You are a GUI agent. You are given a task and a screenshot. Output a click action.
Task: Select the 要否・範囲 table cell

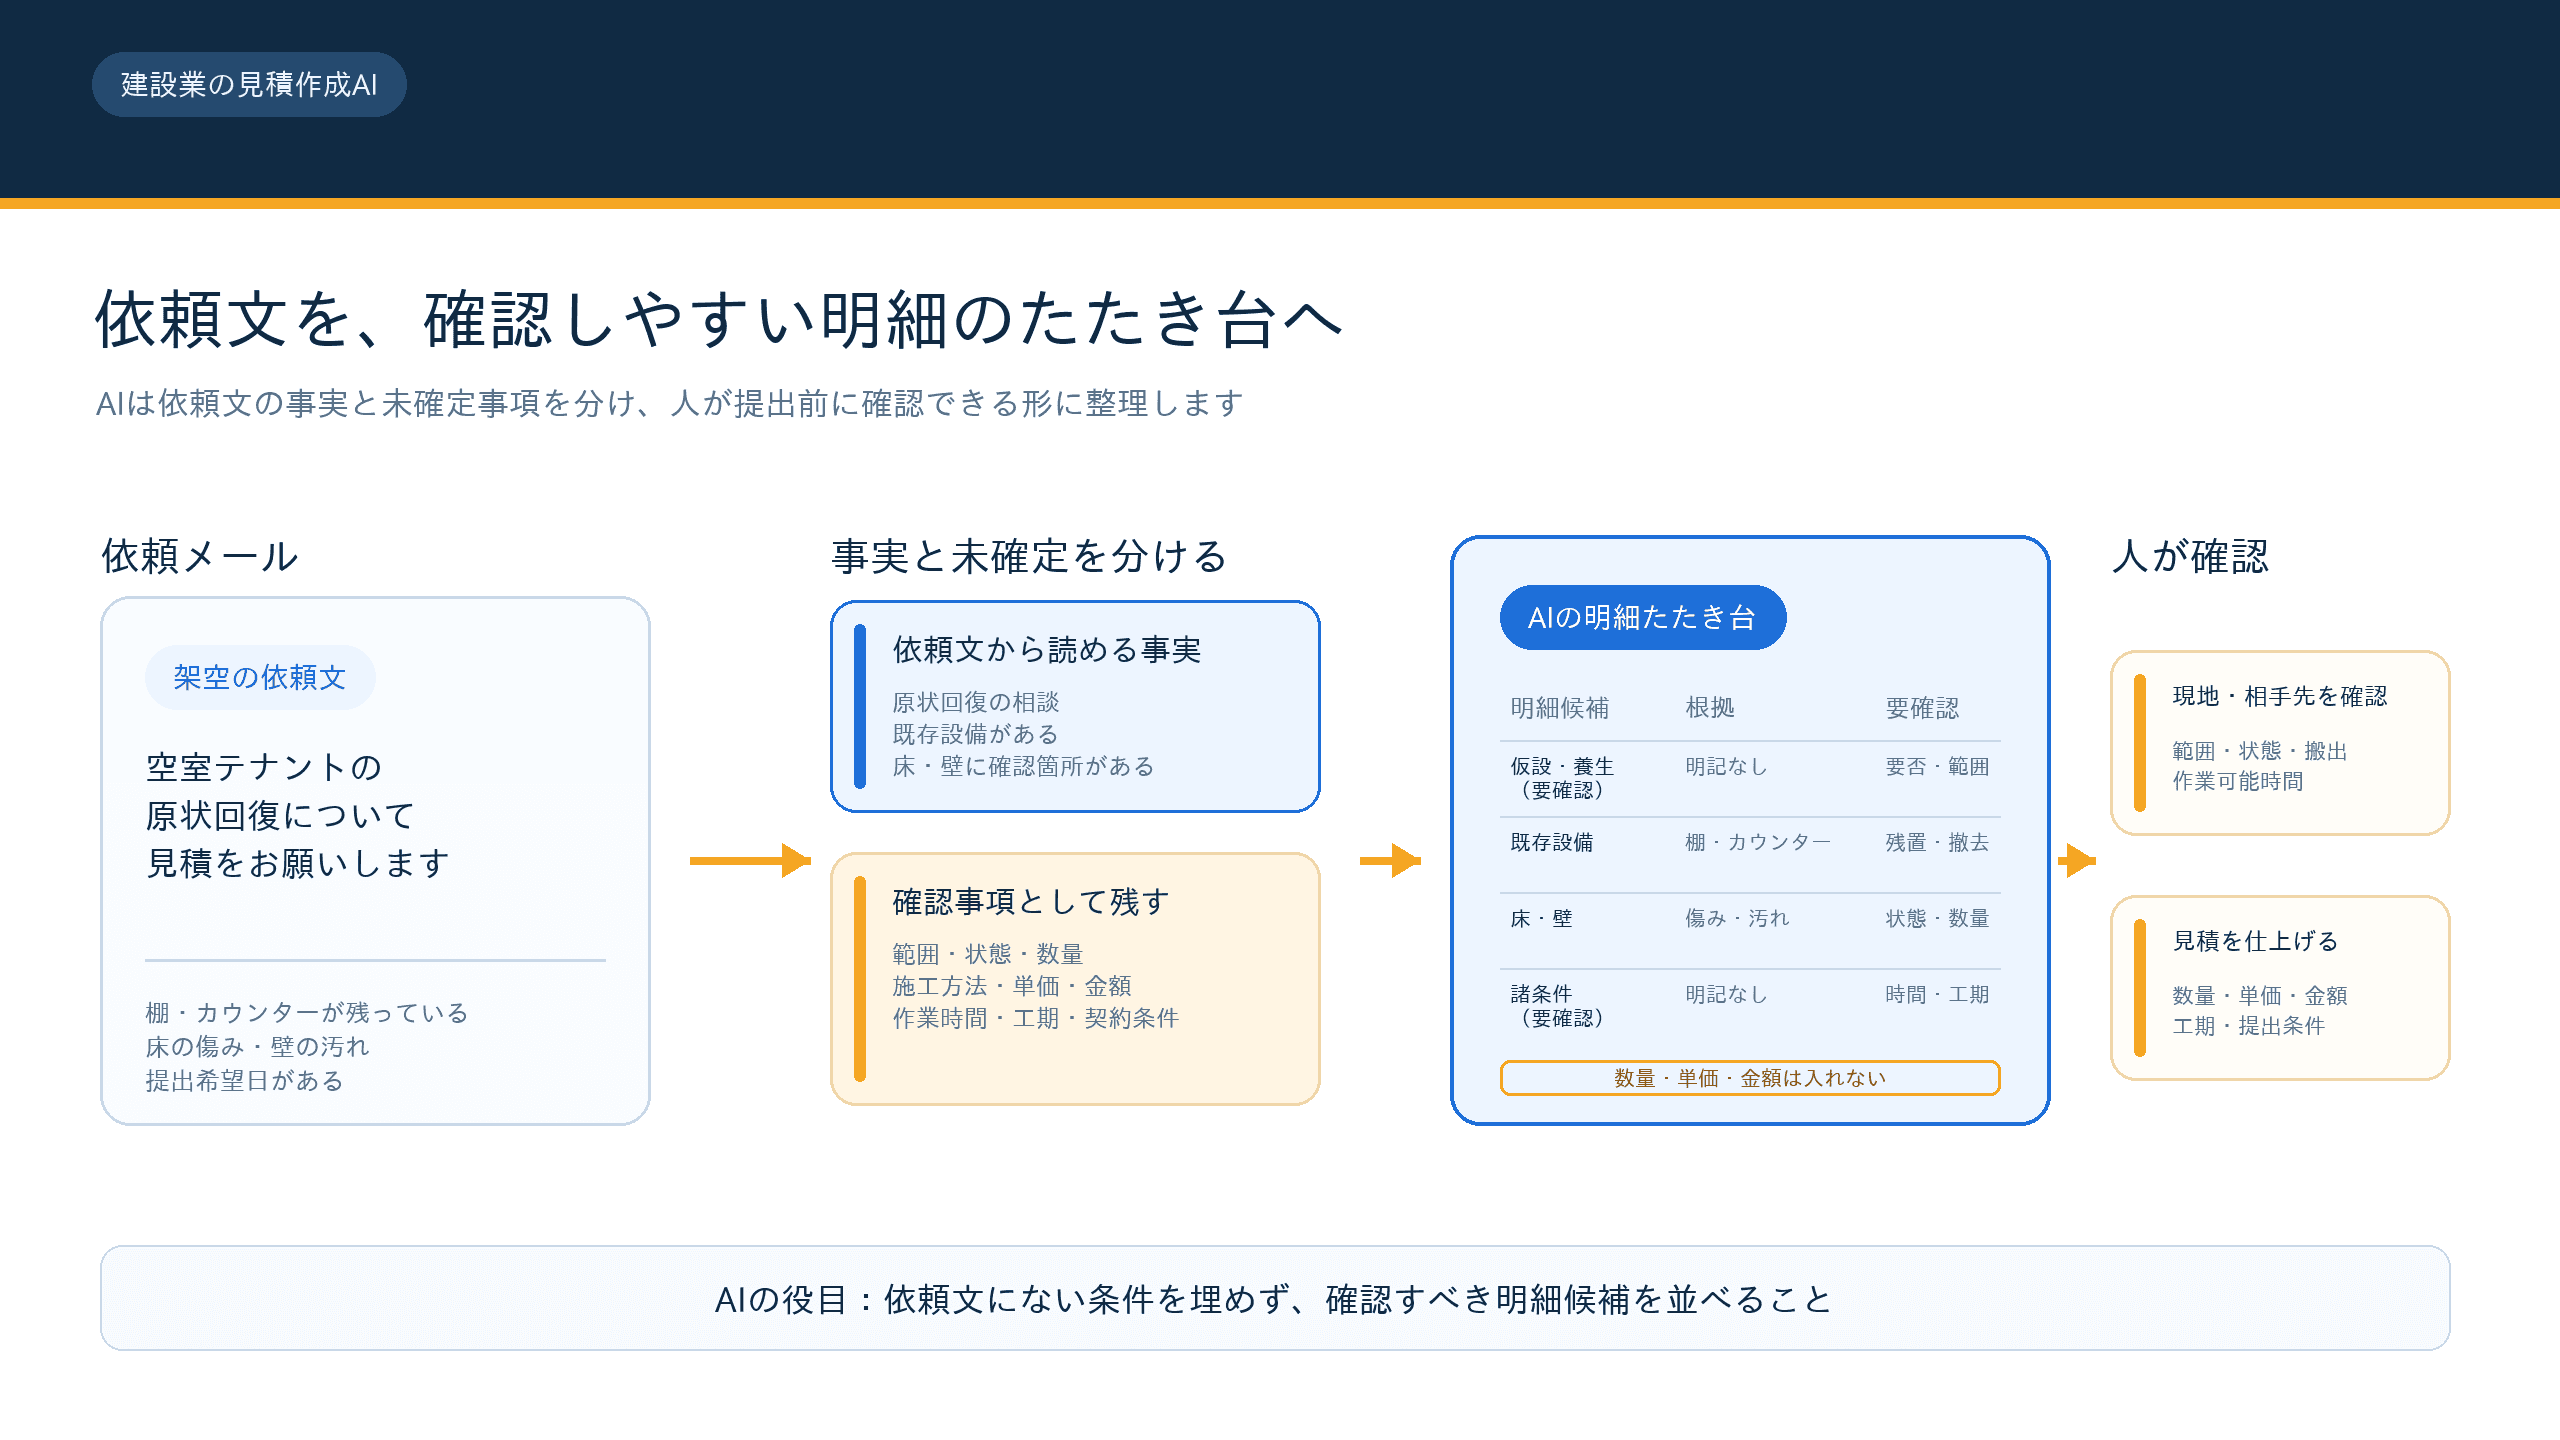(x=1937, y=766)
